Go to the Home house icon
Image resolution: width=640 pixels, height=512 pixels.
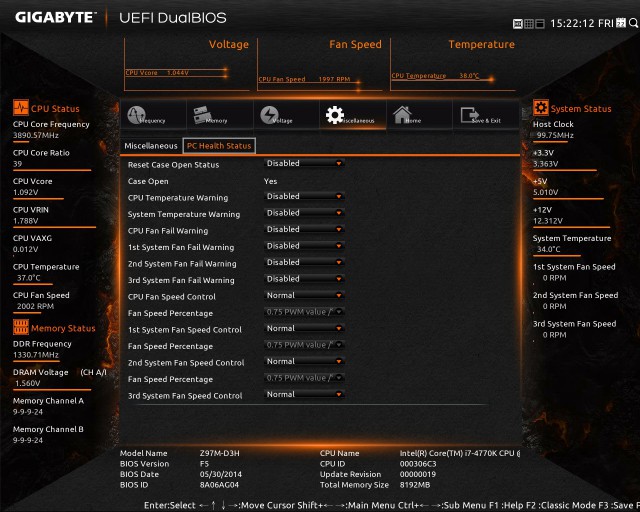(402, 115)
